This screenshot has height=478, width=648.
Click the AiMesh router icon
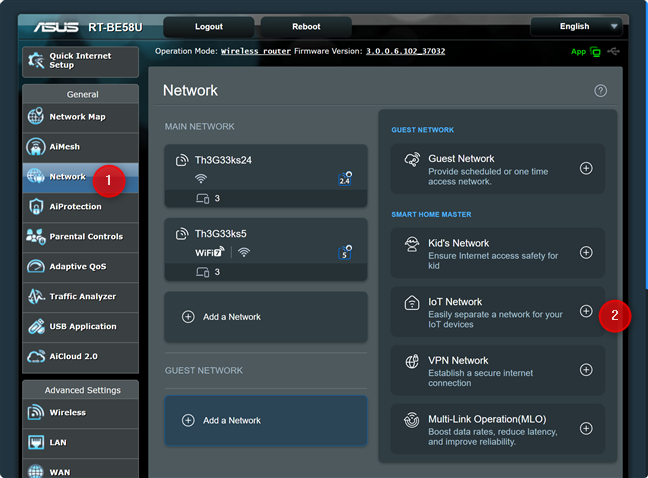(36, 147)
